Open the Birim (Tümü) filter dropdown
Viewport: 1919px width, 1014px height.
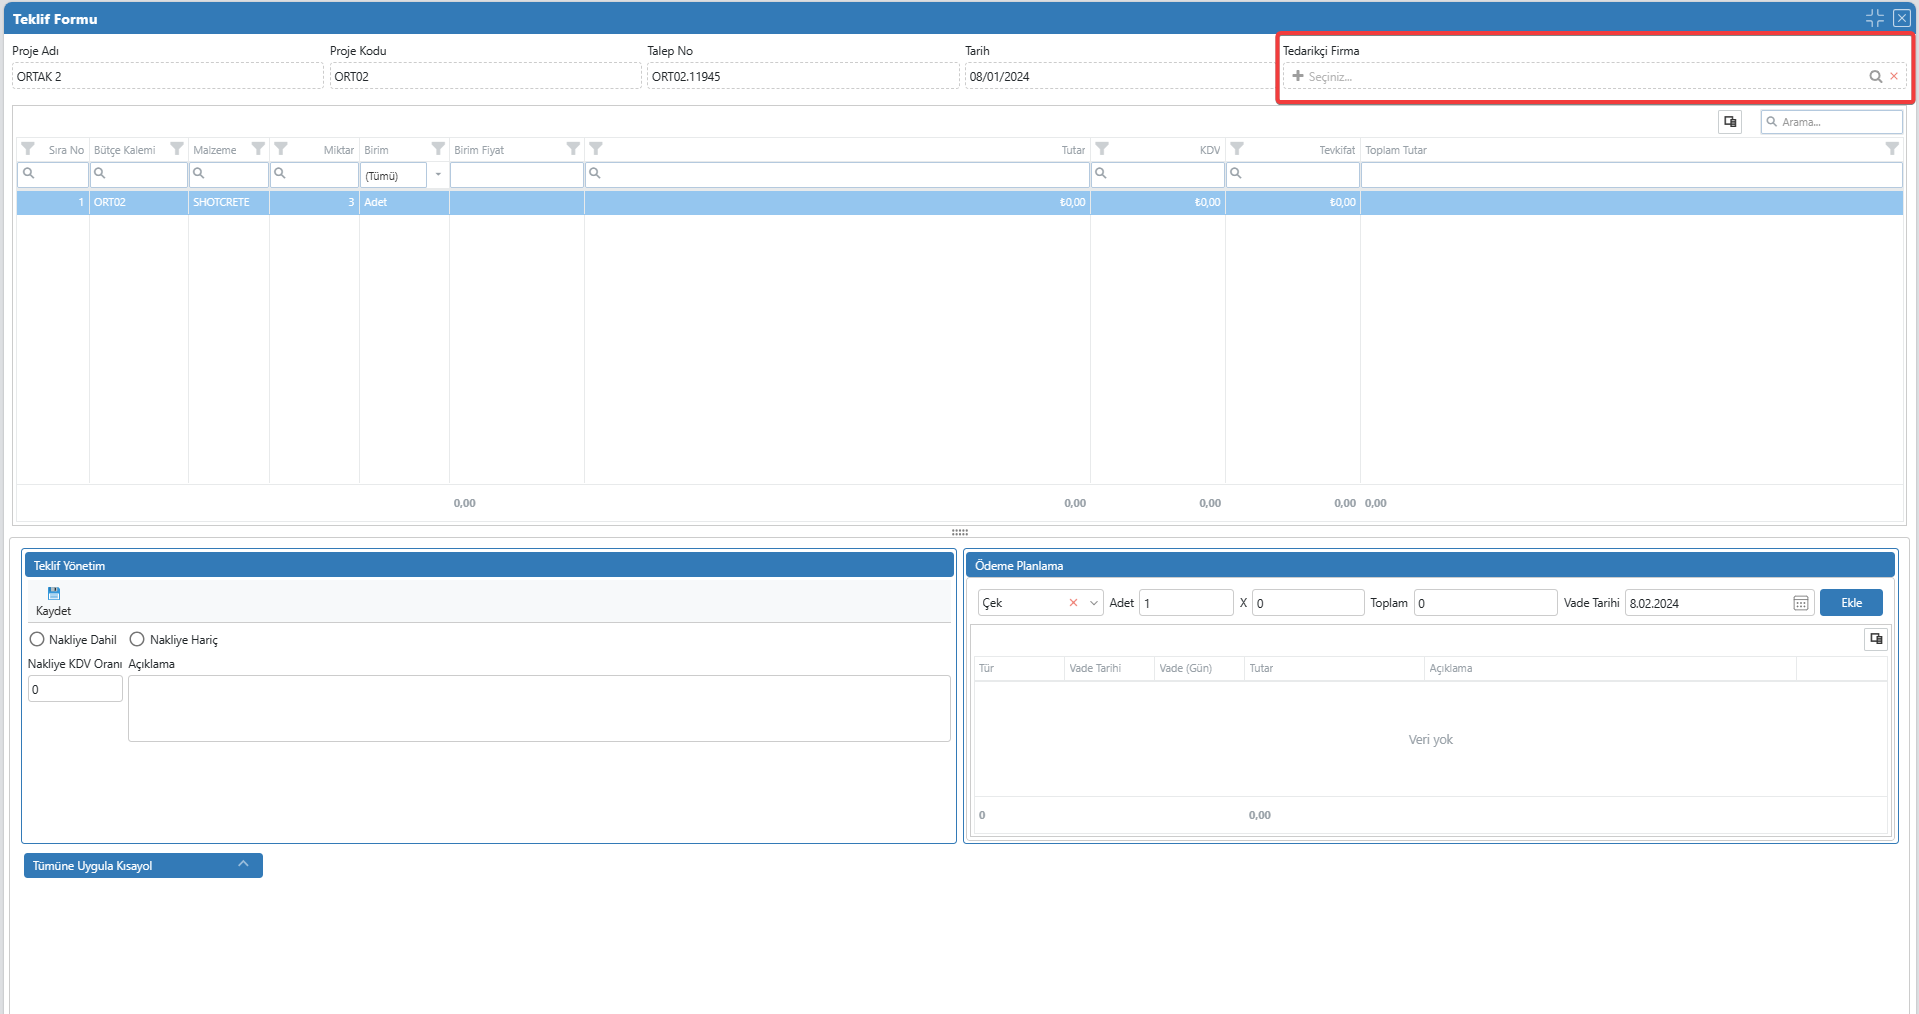pos(438,175)
